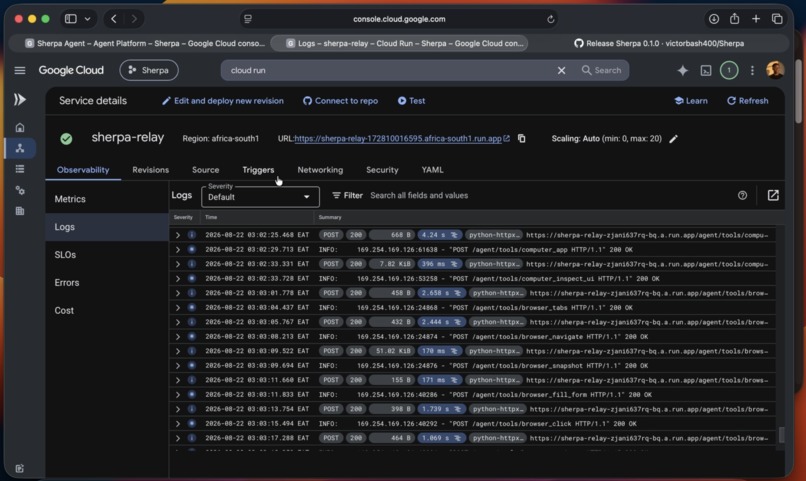
Task: Open the three-dot settings menu in header
Action: coord(752,70)
